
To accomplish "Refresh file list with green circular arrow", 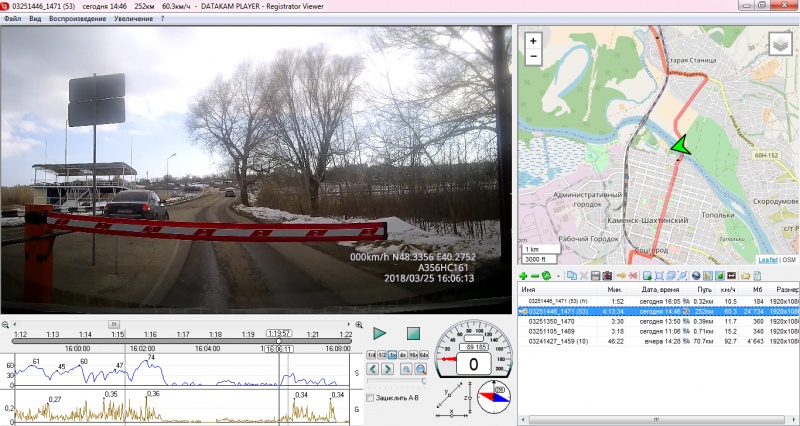I will (x=546, y=275).
